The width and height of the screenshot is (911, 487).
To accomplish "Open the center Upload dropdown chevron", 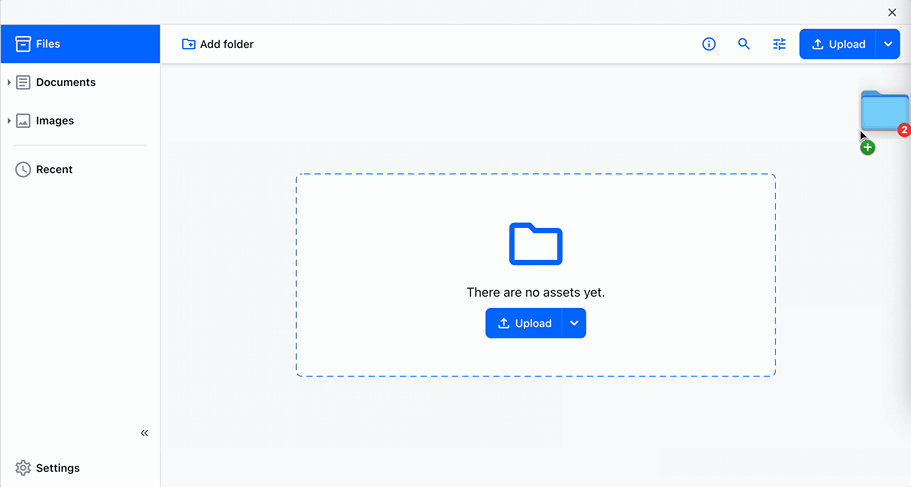I will [573, 323].
